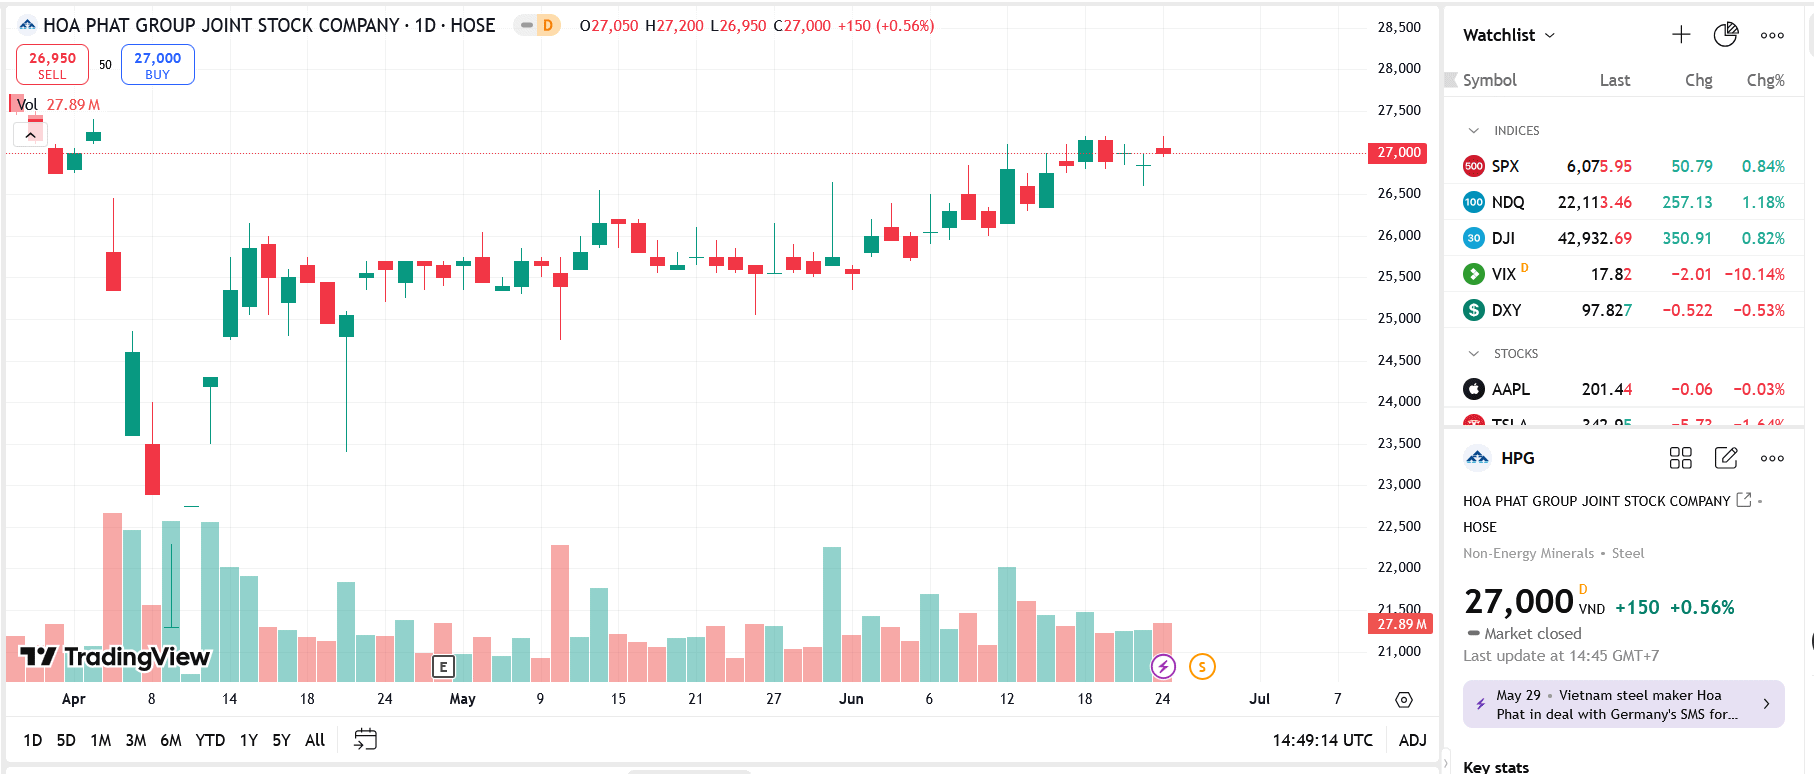The image size is (1814, 774).
Task: Click the 27,000 BUY button
Action: click(158, 65)
